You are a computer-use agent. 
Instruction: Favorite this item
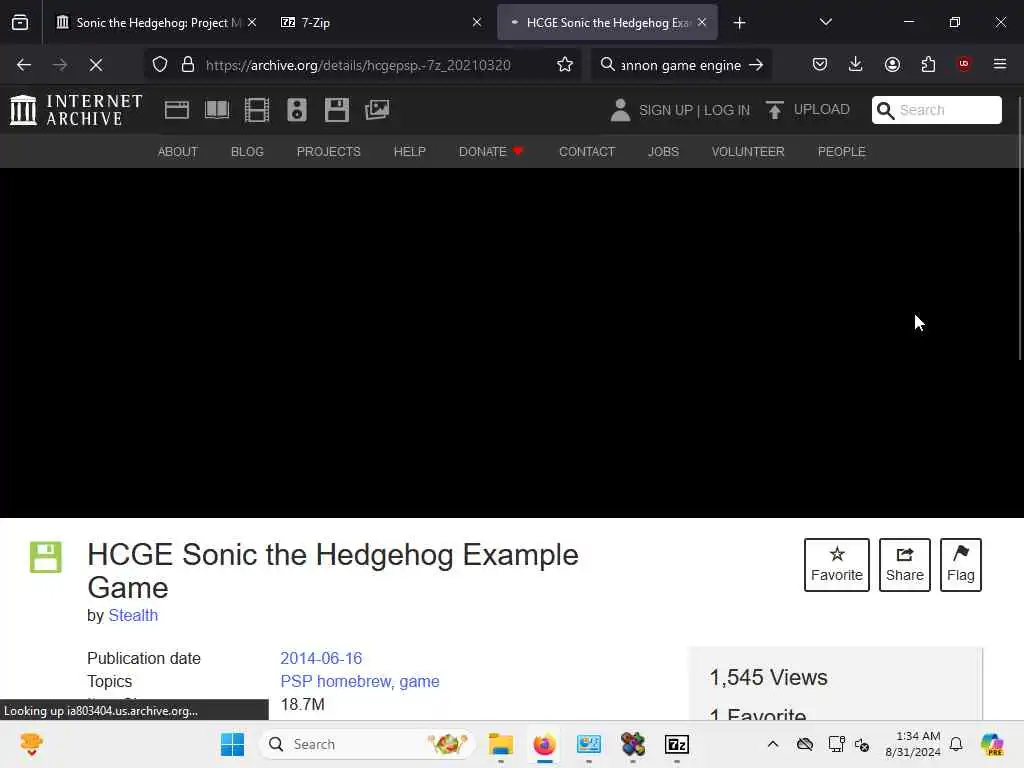837,565
